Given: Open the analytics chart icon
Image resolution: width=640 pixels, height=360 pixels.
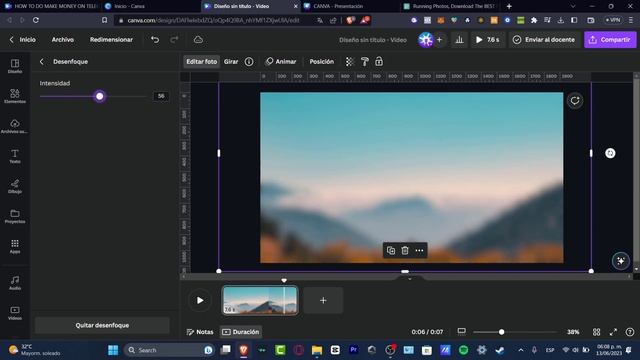Looking at the screenshot, I should point(459,40).
